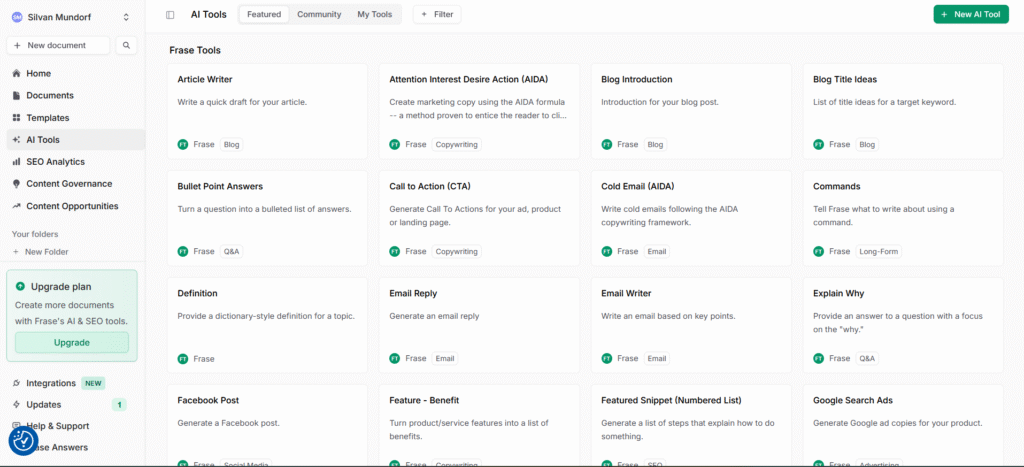
Task: Open the Blog Introduction tool
Action: click(691, 111)
